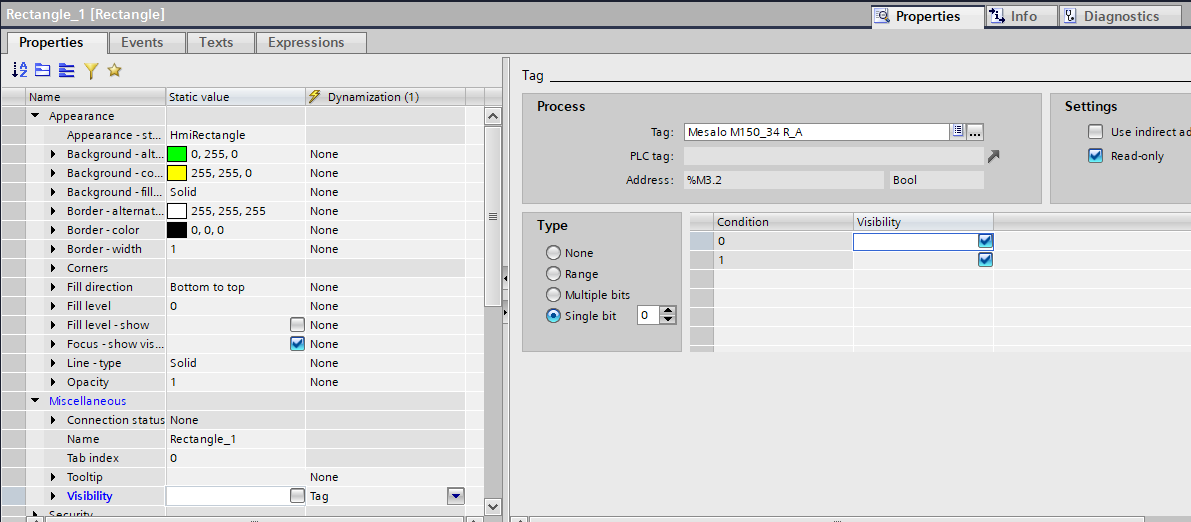1191x522 pixels.
Task: Expand the Corners property
Action: [x=53, y=267]
